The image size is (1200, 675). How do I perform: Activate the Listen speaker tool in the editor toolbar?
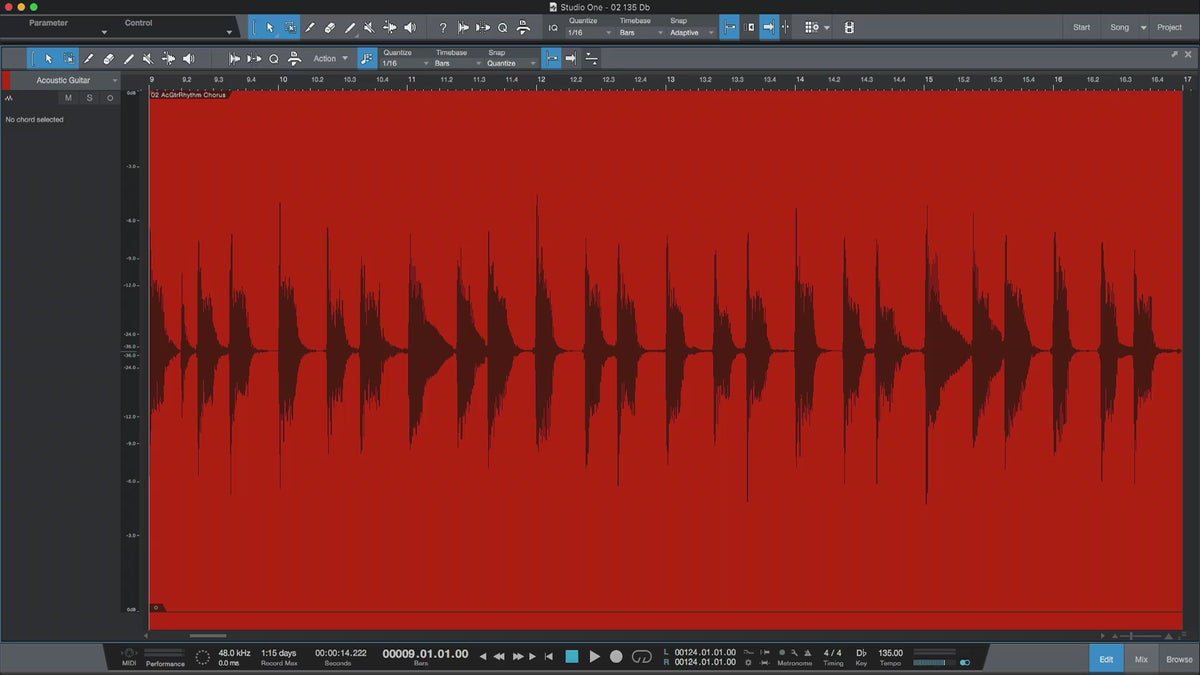click(x=188, y=59)
